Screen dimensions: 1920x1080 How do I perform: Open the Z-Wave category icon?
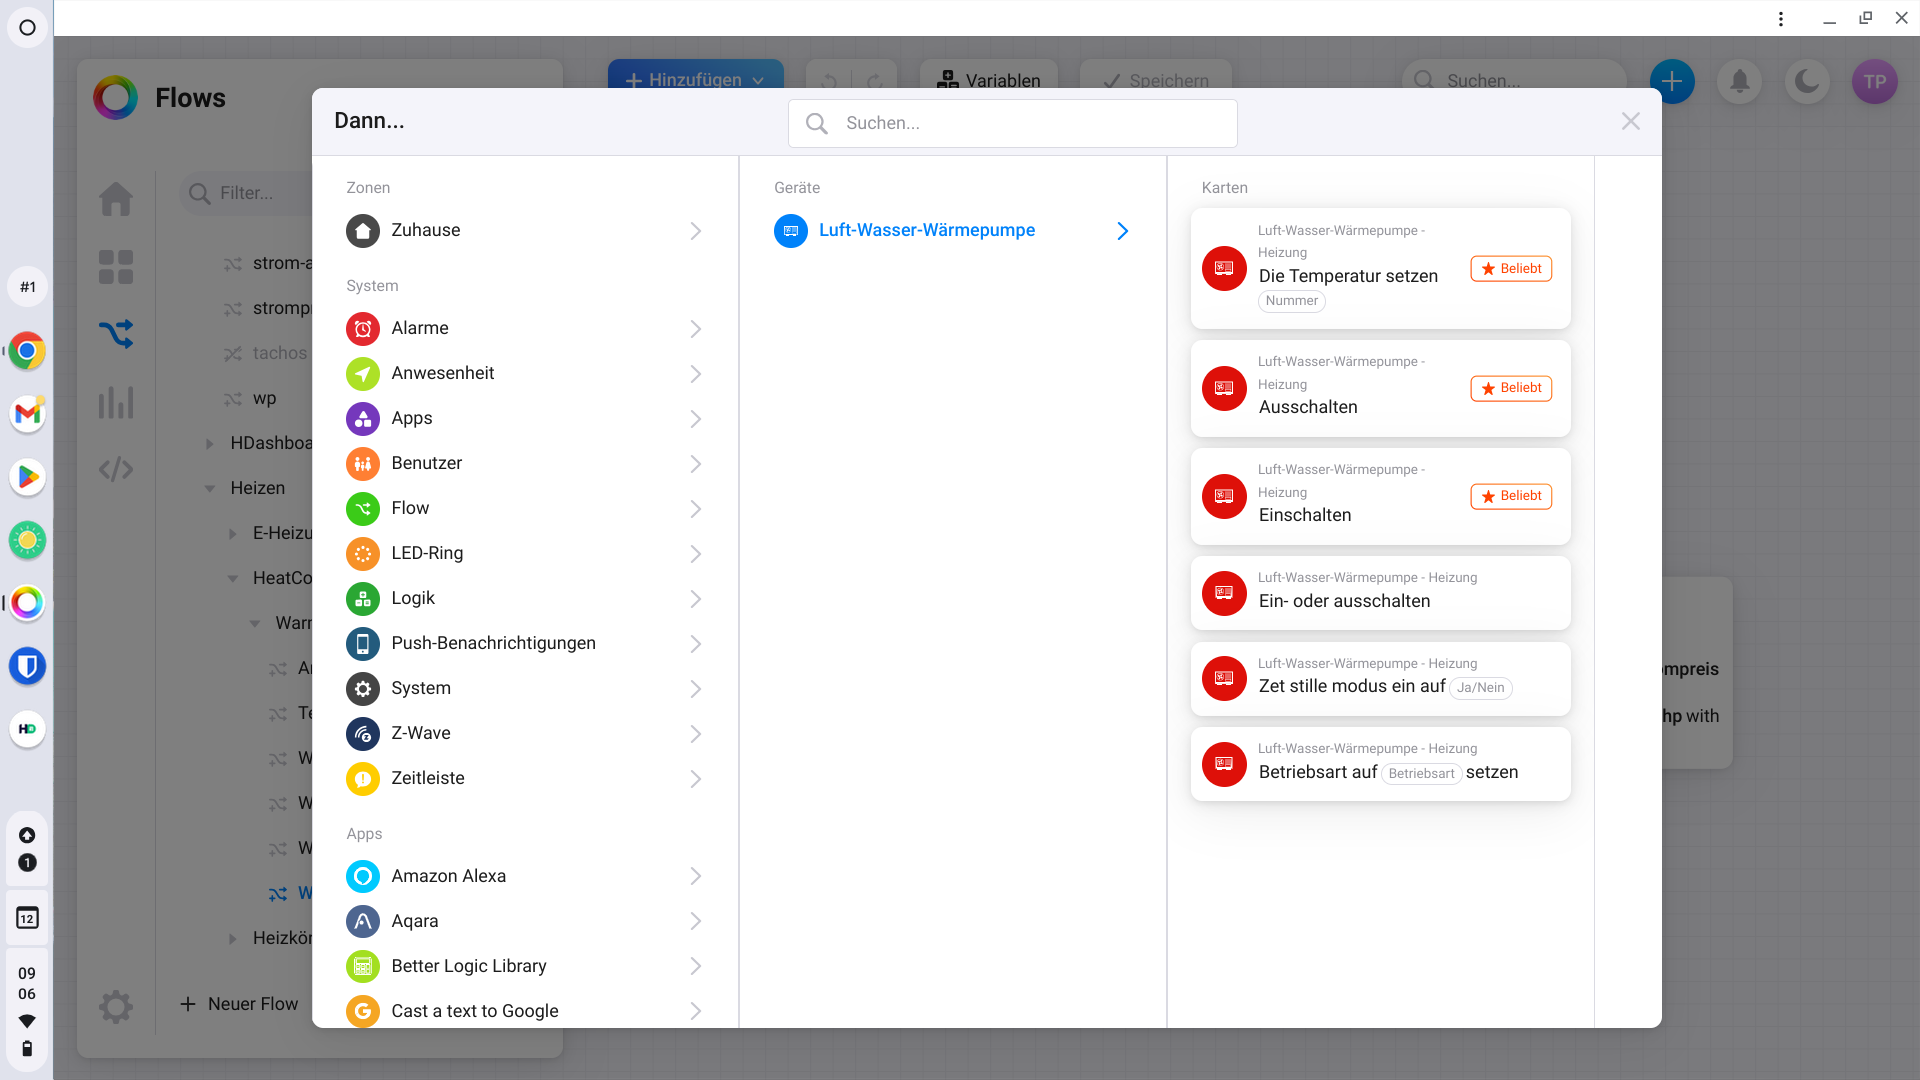tap(363, 733)
